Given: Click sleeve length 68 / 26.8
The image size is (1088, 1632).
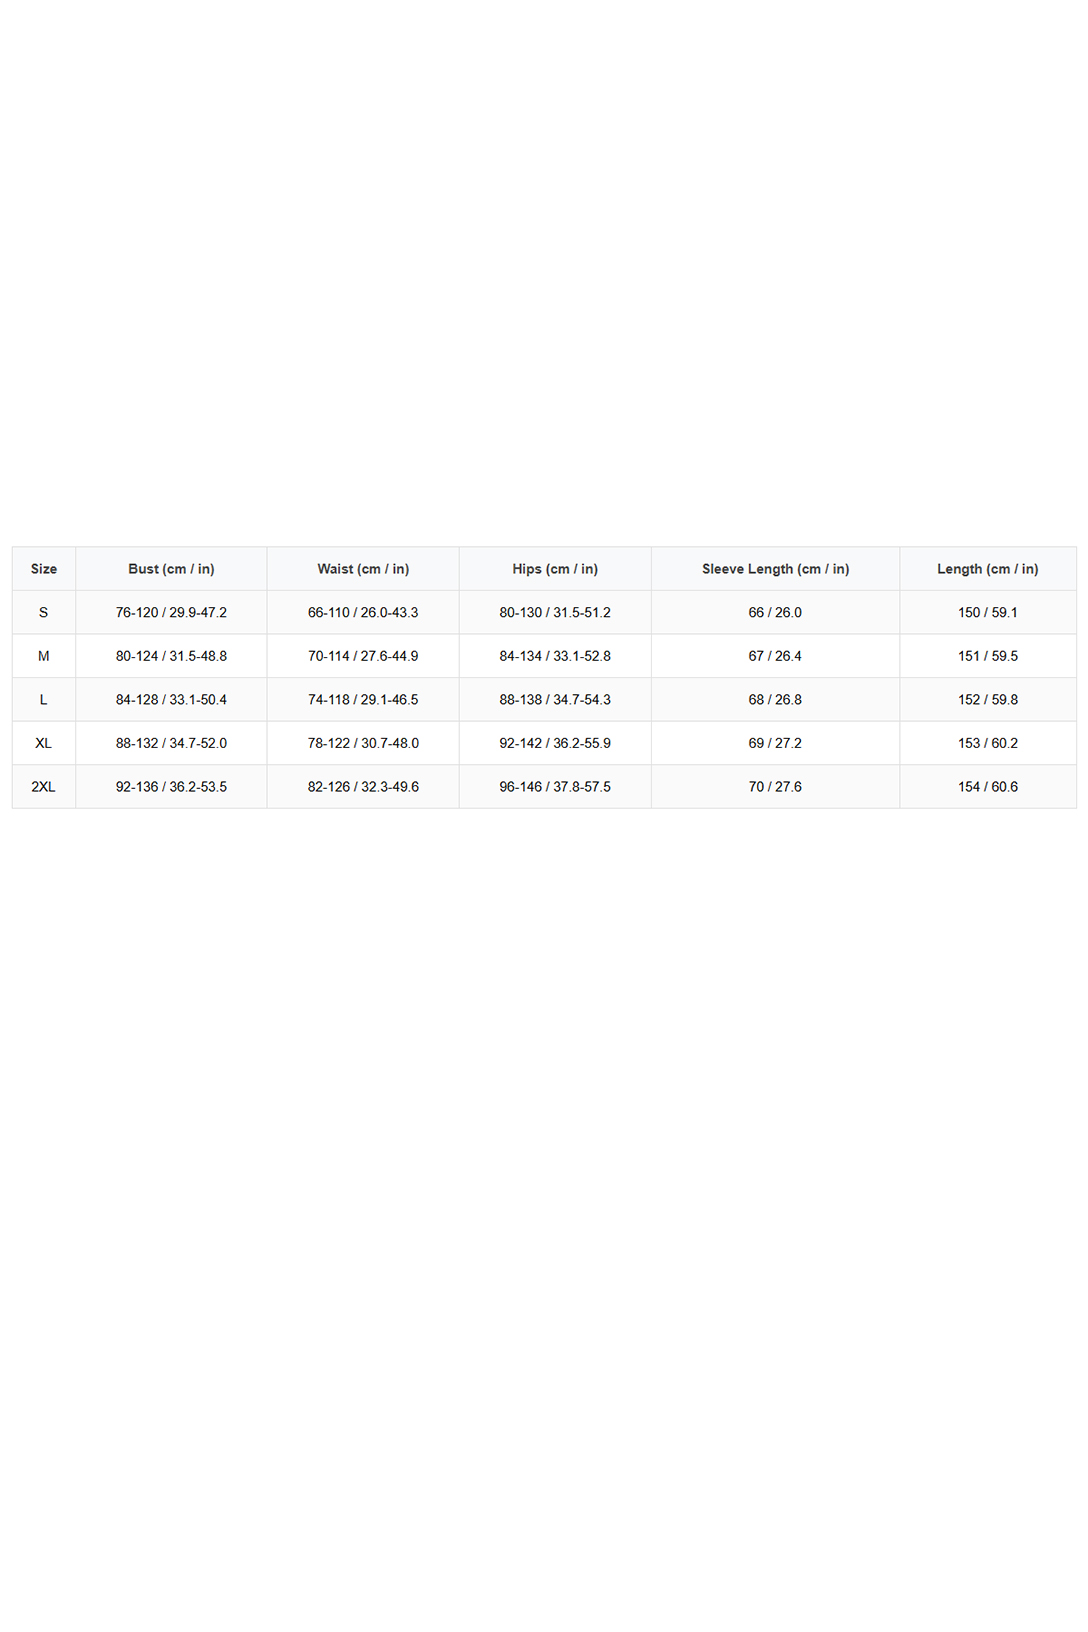Looking at the screenshot, I should click(x=775, y=700).
